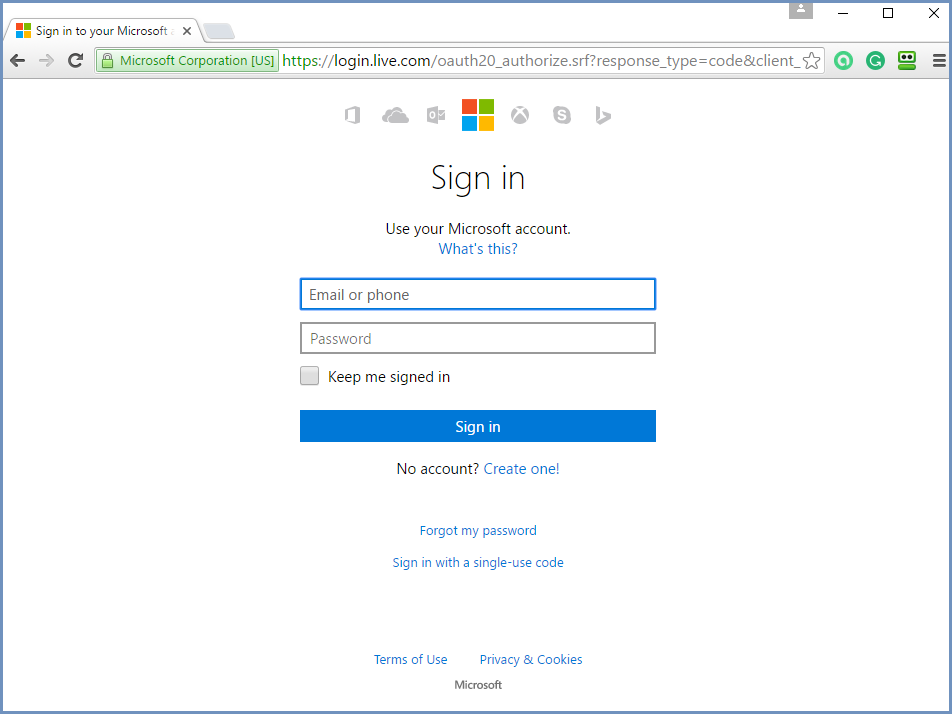The image size is (952, 714).
Task: Select the Sign in to your Microsoft tab
Action: point(95,31)
